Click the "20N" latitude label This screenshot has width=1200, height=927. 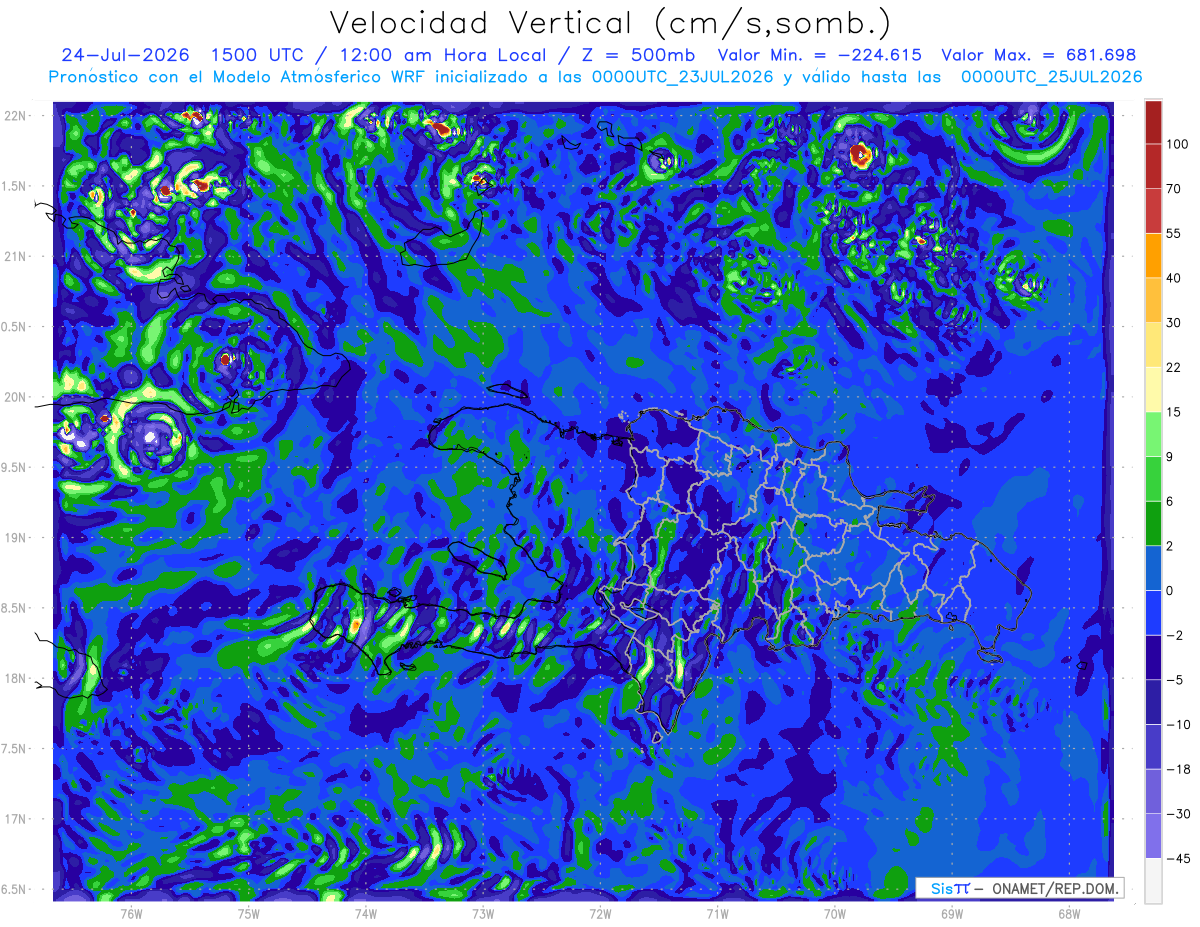tap(15, 397)
